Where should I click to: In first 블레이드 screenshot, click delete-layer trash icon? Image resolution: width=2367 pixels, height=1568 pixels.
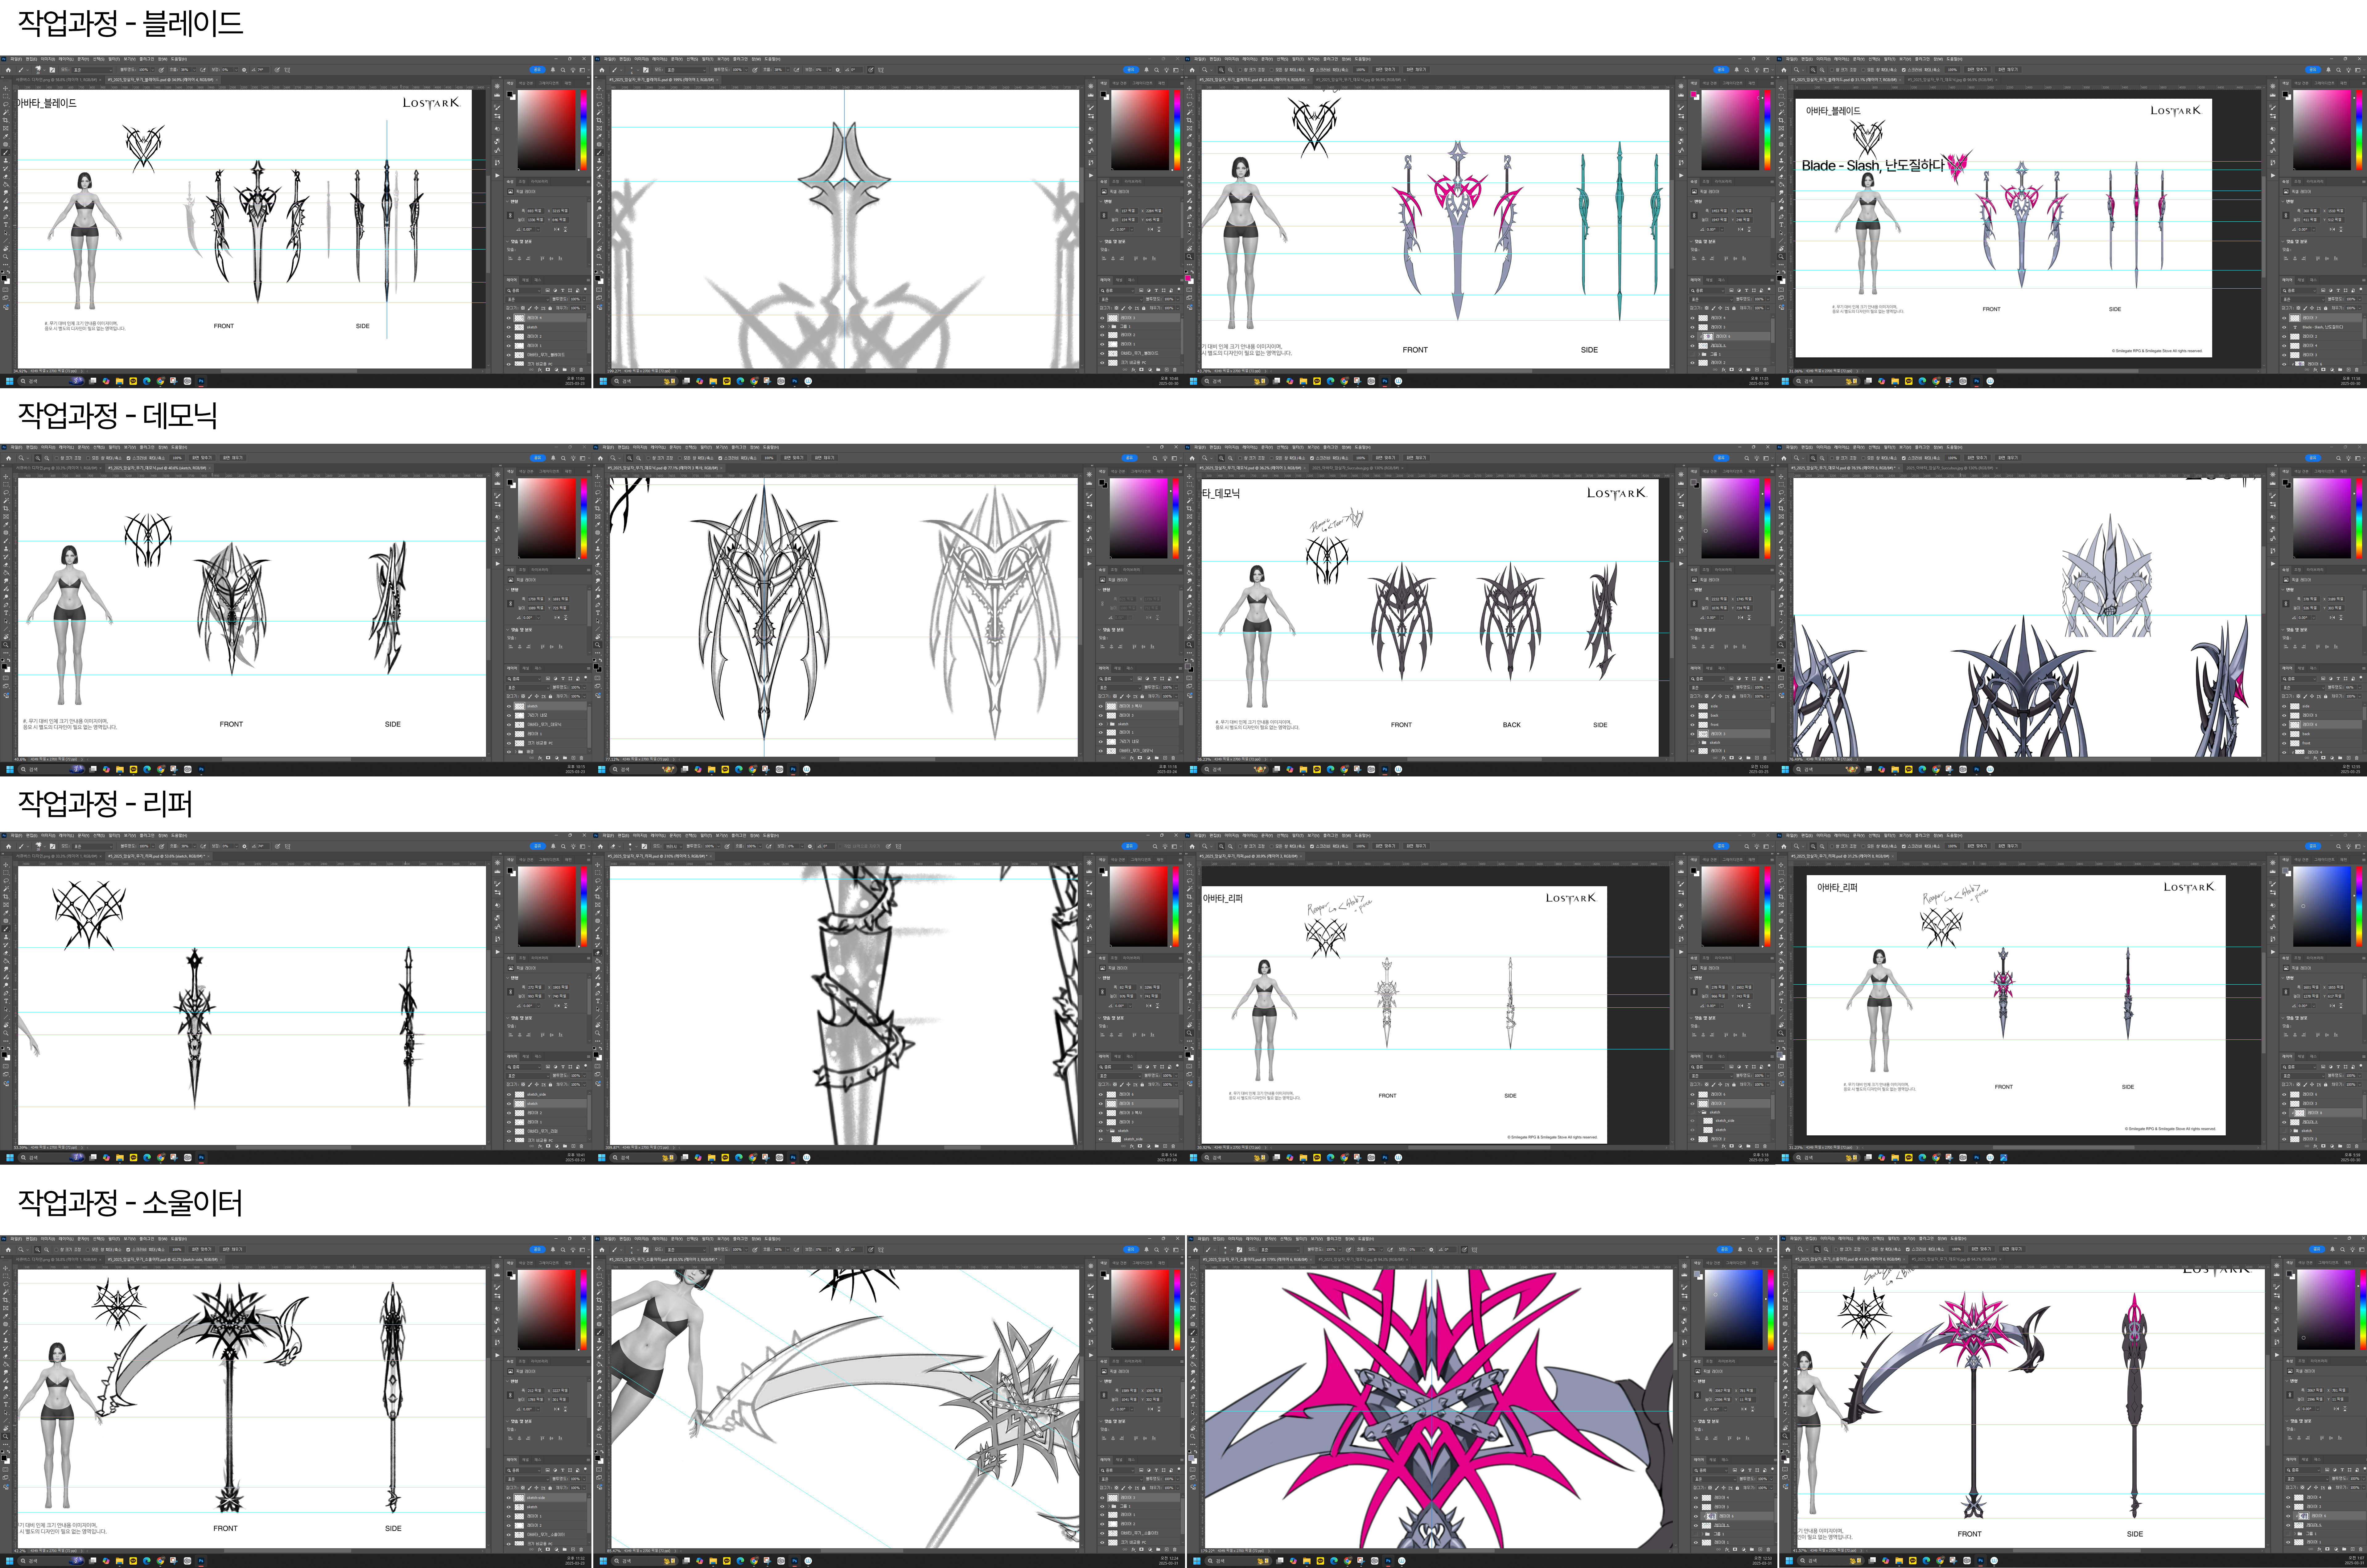581,370
